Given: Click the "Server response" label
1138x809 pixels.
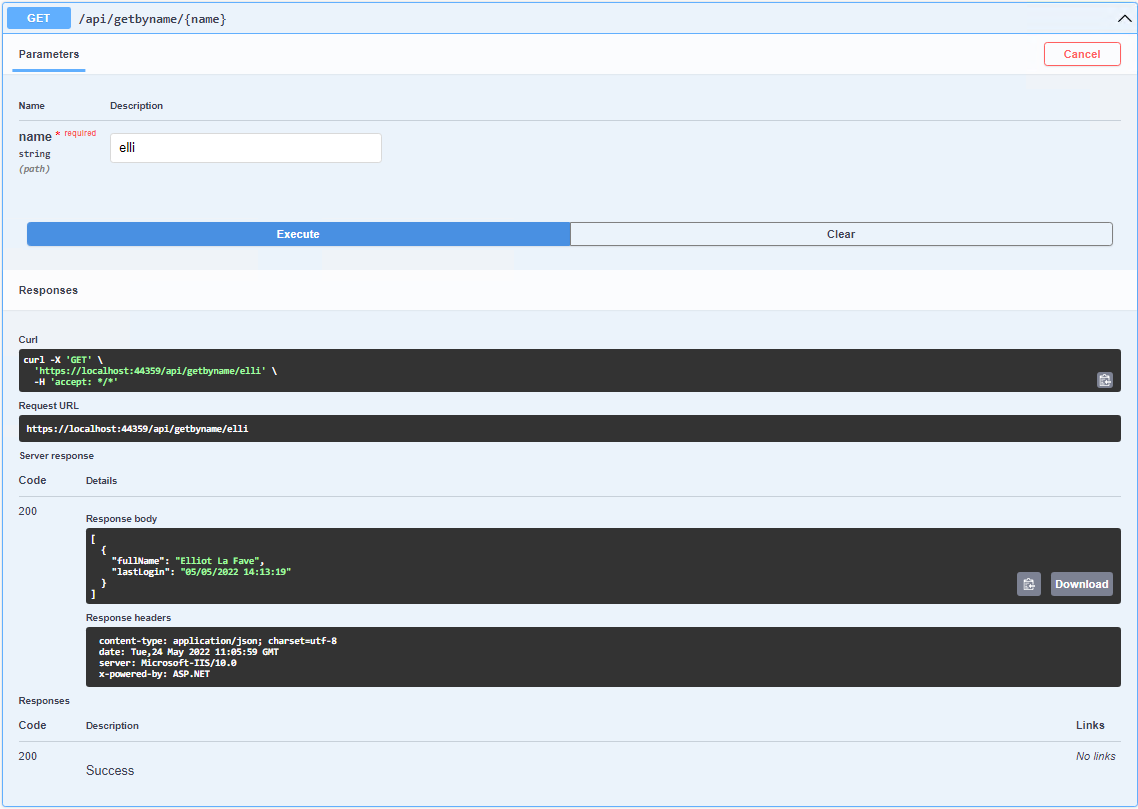Looking at the screenshot, I should 57,456.
